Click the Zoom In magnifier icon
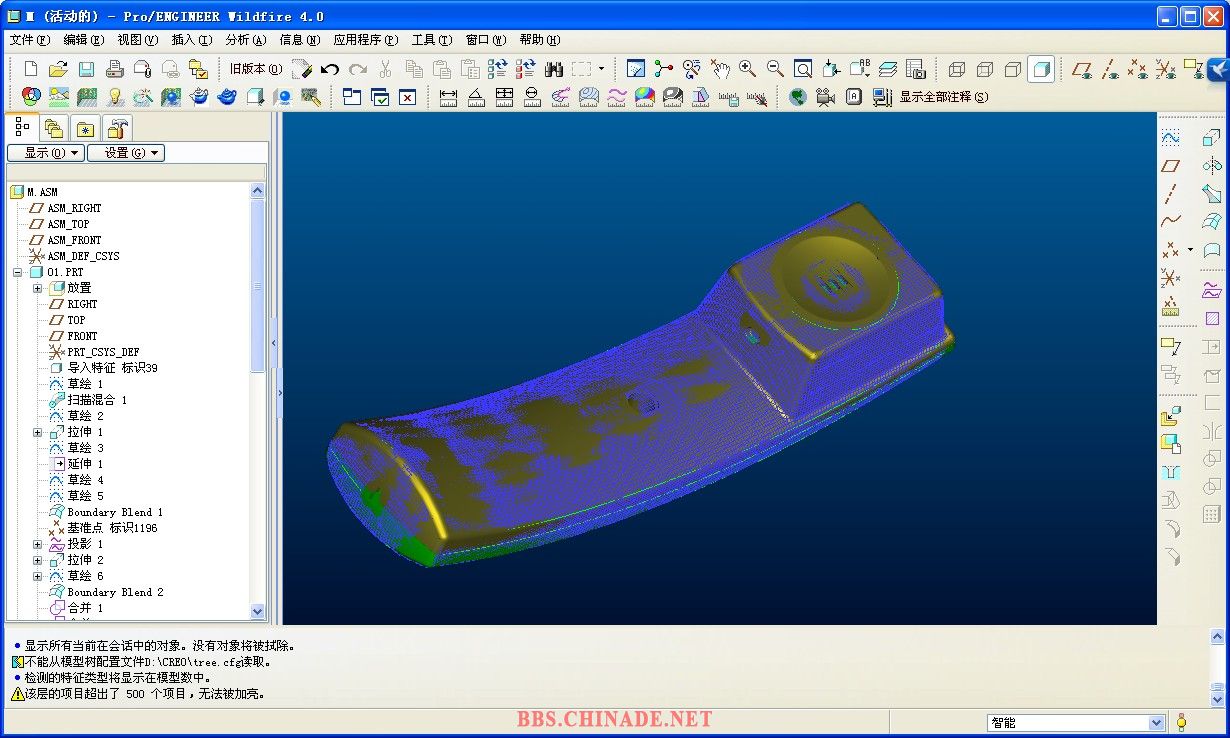 (x=747, y=69)
